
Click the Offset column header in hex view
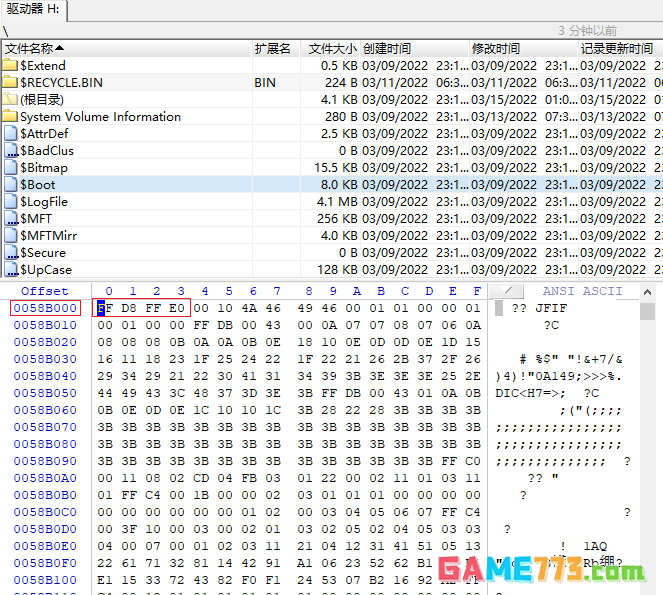pyautogui.click(x=44, y=291)
